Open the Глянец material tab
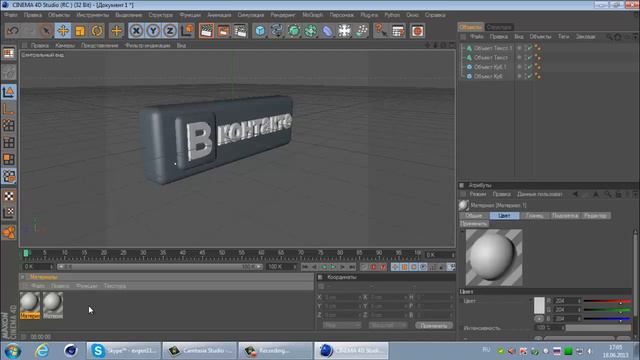The height and width of the screenshot is (360, 640). (x=534, y=216)
